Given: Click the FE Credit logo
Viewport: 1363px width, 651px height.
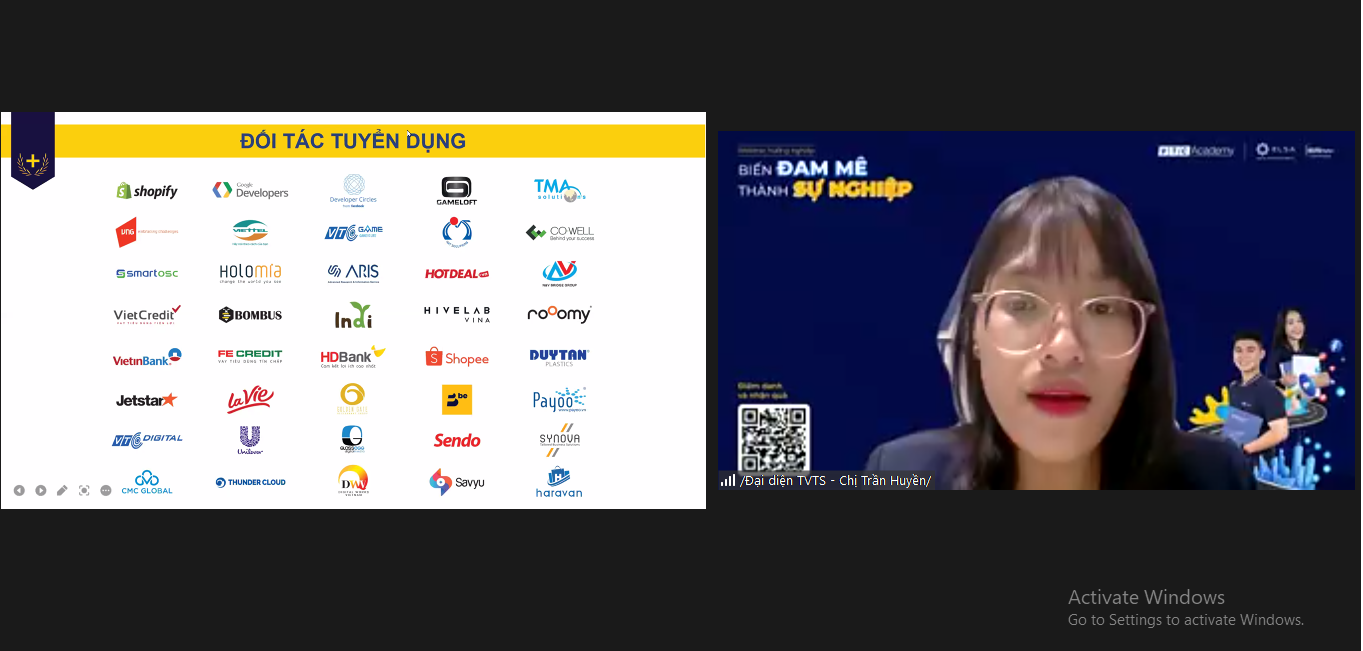Looking at the screenshot, I should [x=250, y=356].
